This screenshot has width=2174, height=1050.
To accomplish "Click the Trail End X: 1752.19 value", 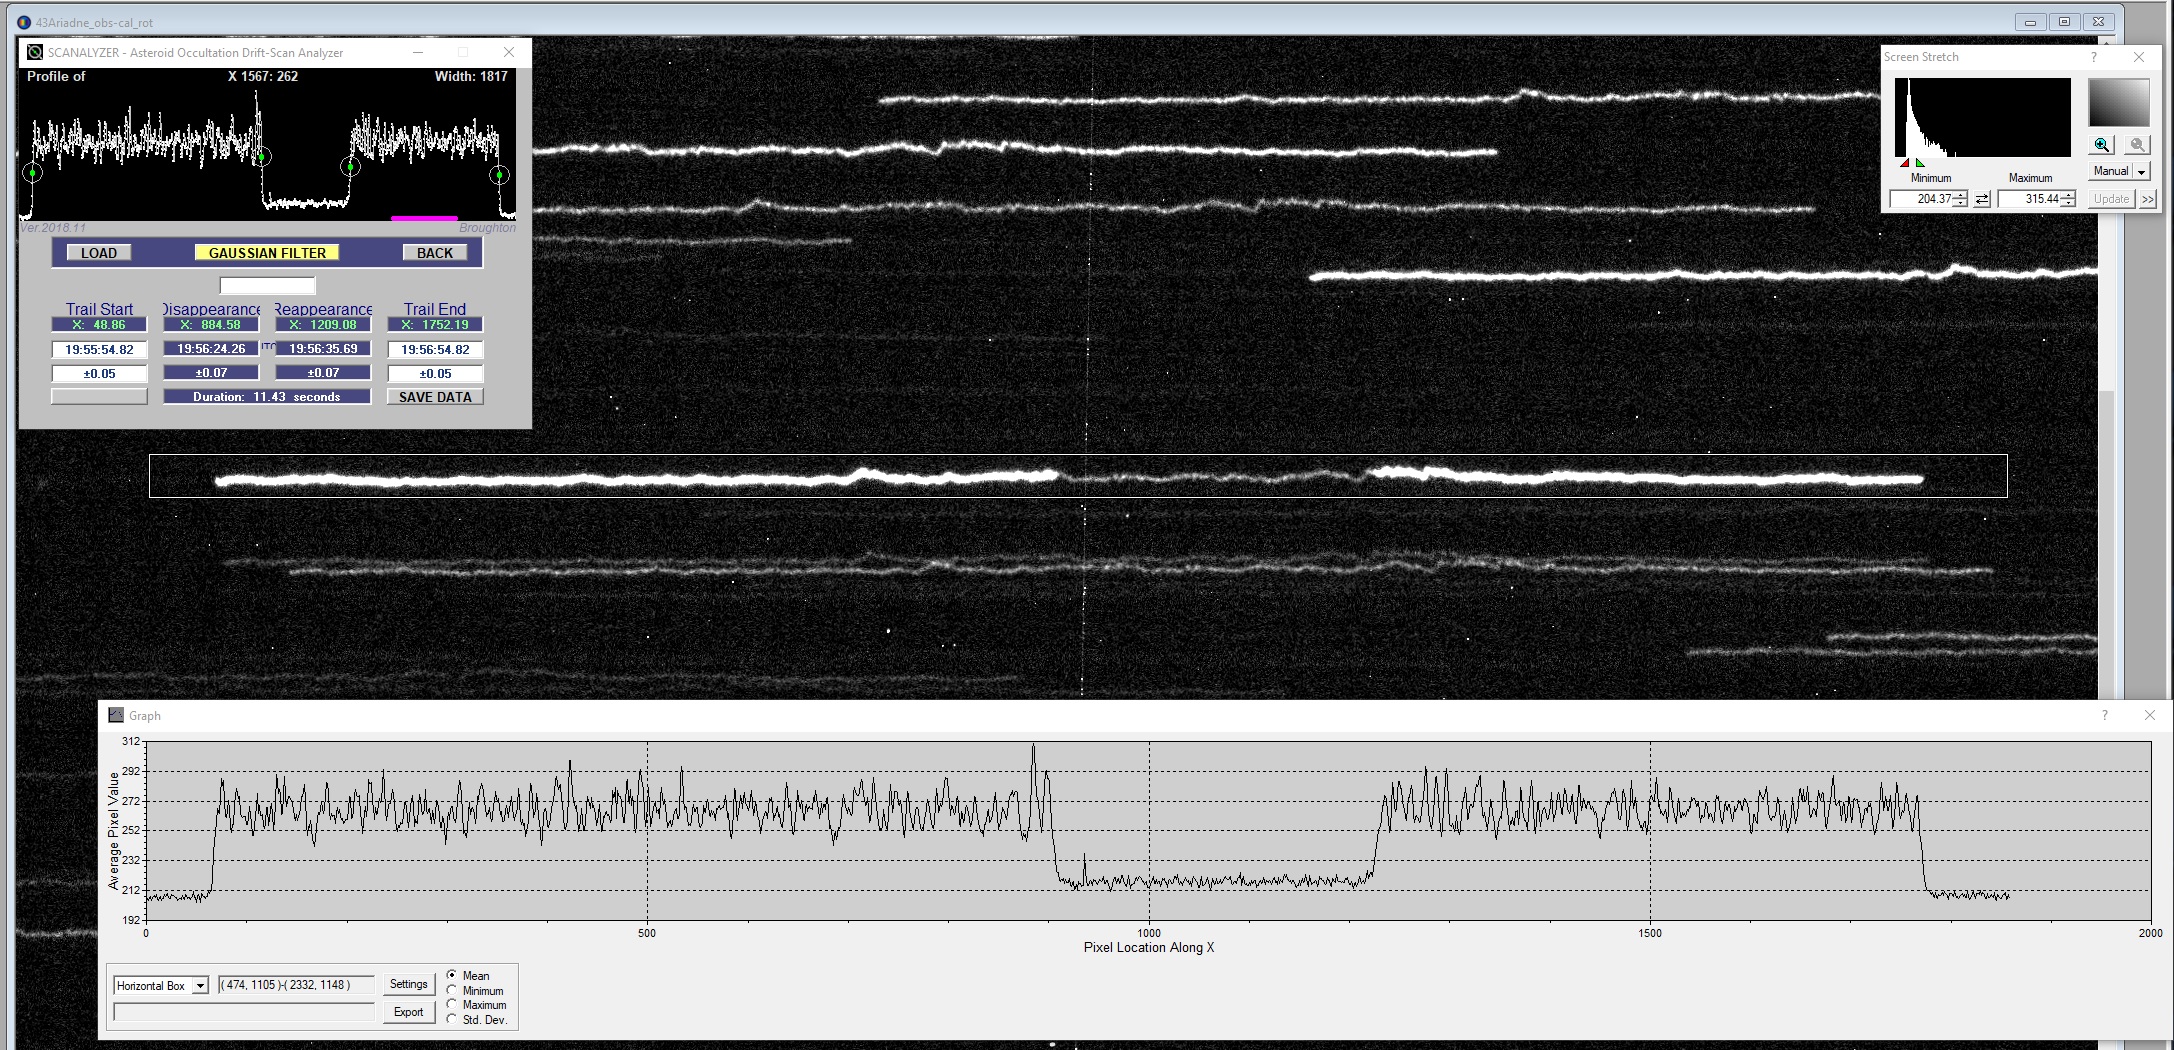I will (x=435, y=325).
